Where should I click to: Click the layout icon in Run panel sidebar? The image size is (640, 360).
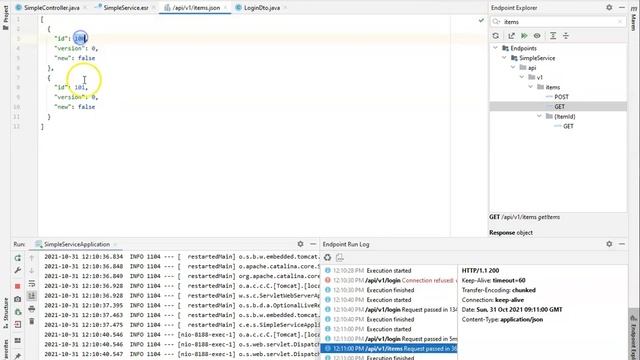pos(18,340)
